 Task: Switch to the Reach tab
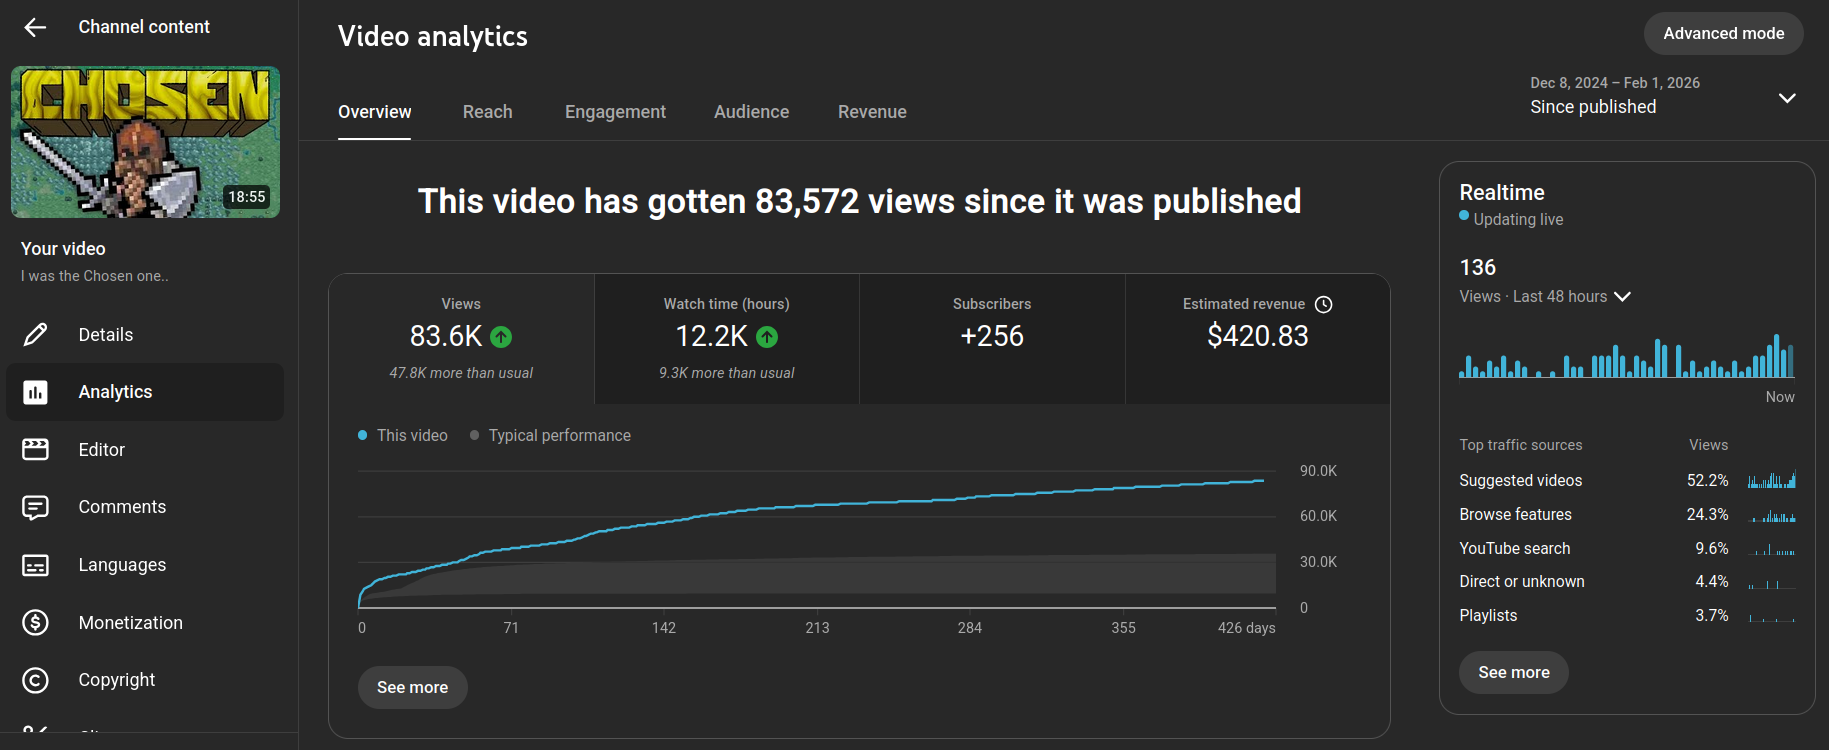(487, 112)
